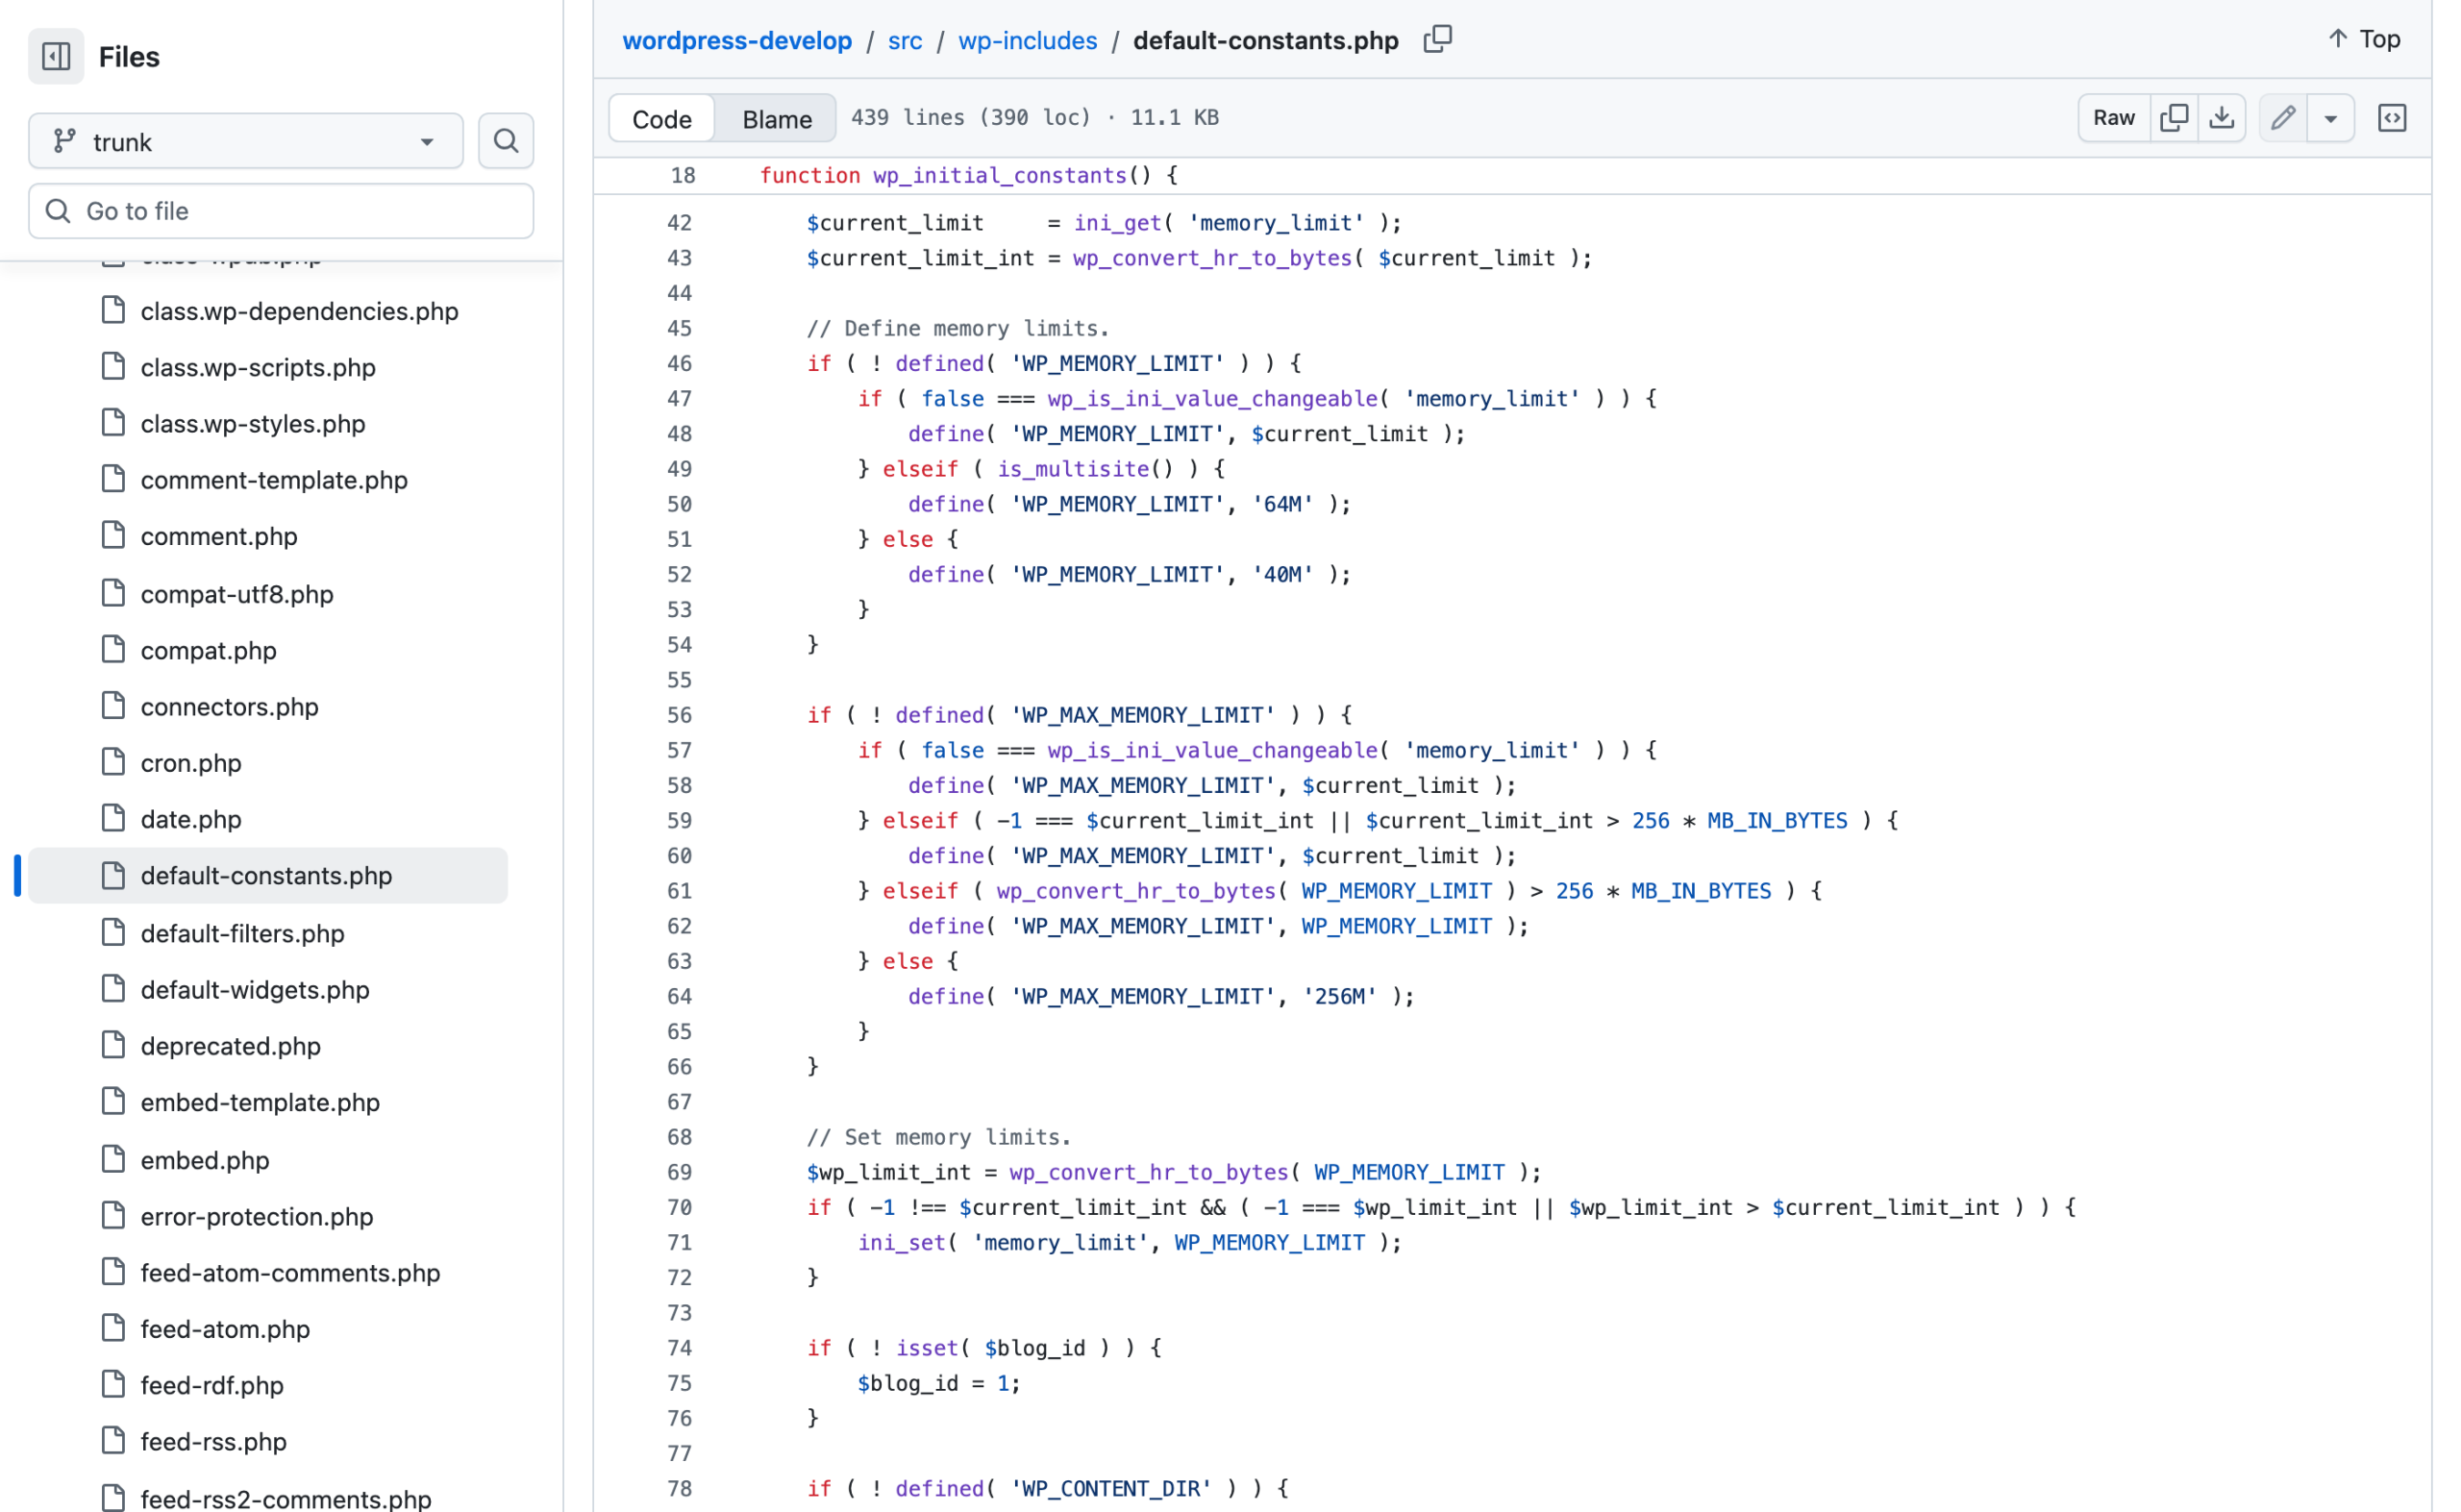Viewport: 2461px width, 1512px height.
Task: Open feed-rdf.php in file tree
Action: pyautogui.click(x=268, y=1385)
